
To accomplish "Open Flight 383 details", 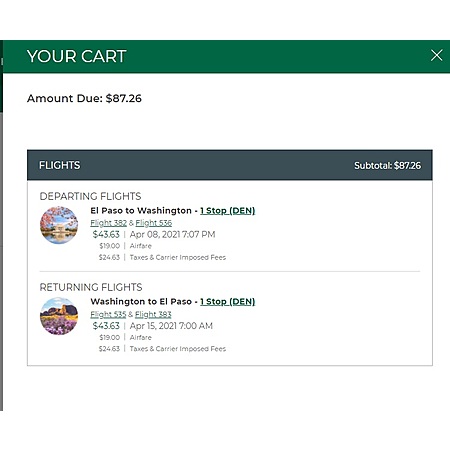I will click(153, 314).
